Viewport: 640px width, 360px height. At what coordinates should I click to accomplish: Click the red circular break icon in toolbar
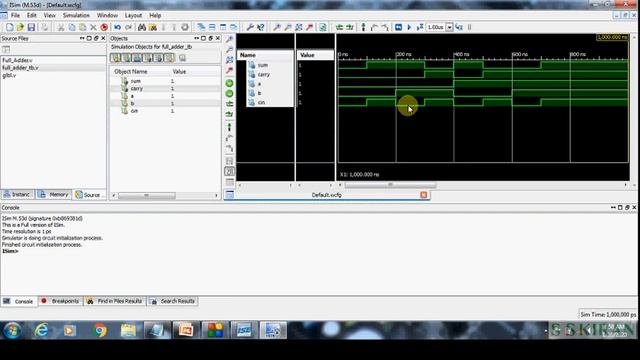104,27
